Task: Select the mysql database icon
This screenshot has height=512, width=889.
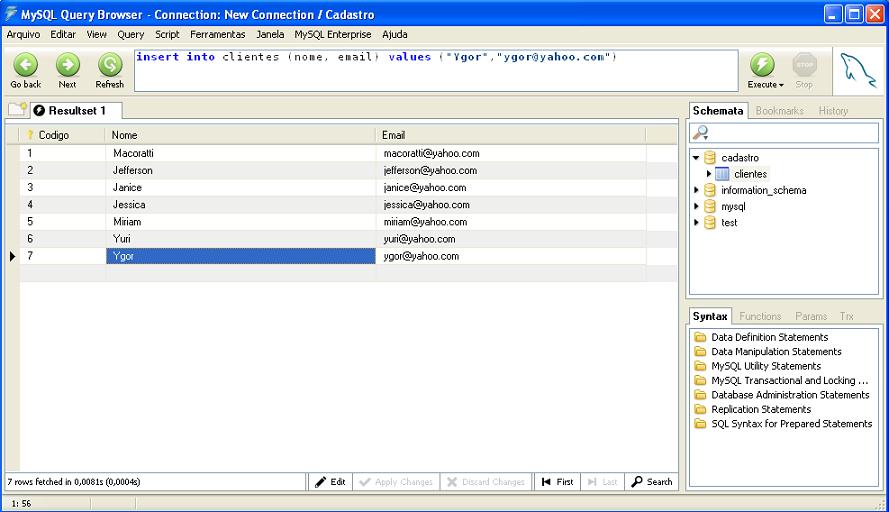Action: tap(710, 206)
